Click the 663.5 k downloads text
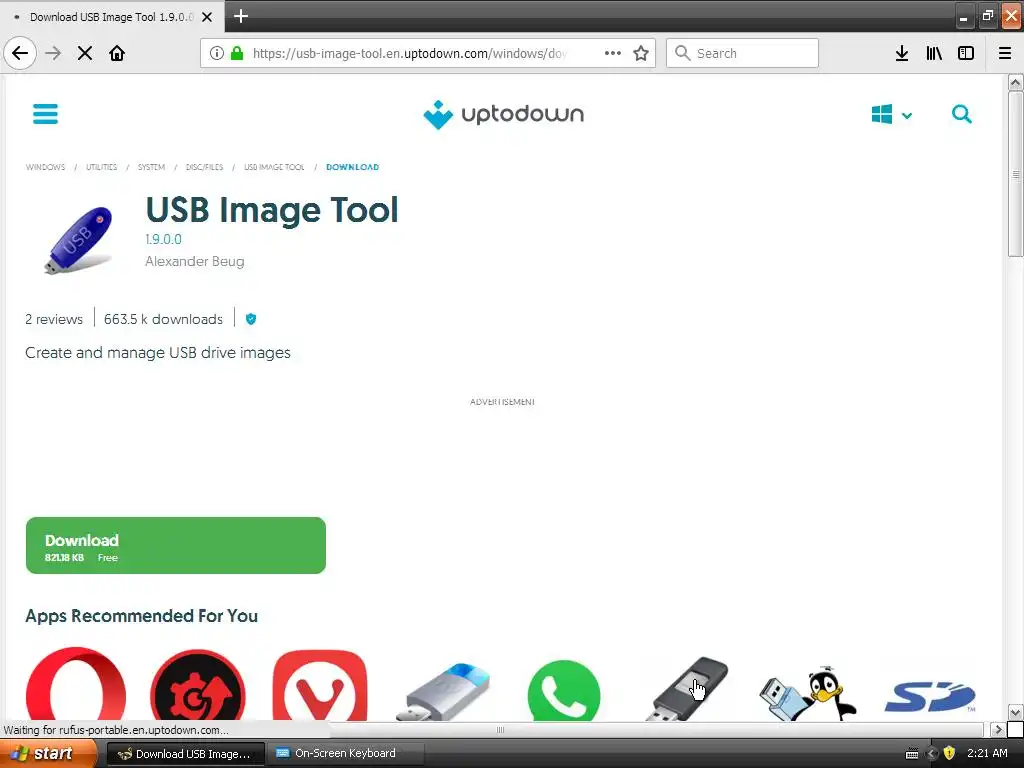The width and height of the screenshot is (1024, 768). 163,319
